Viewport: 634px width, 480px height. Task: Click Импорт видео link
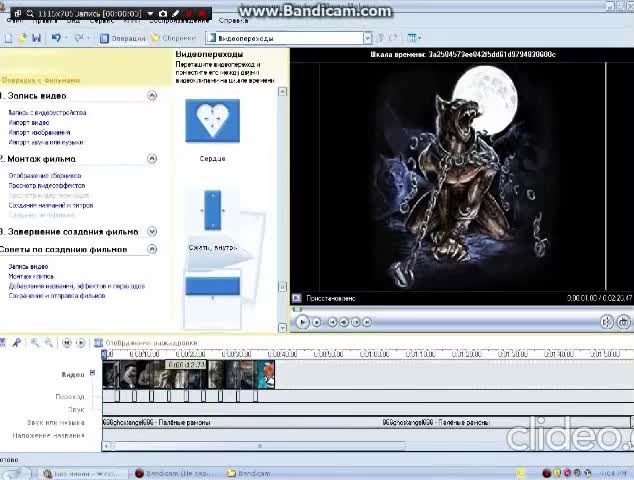[x=29, y=123]
